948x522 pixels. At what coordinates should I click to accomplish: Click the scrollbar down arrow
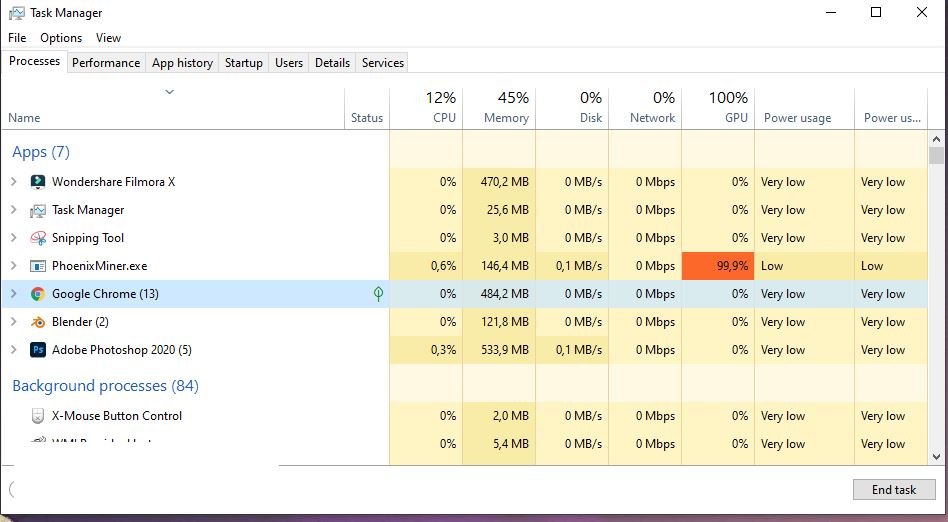[x=936, y=457]
